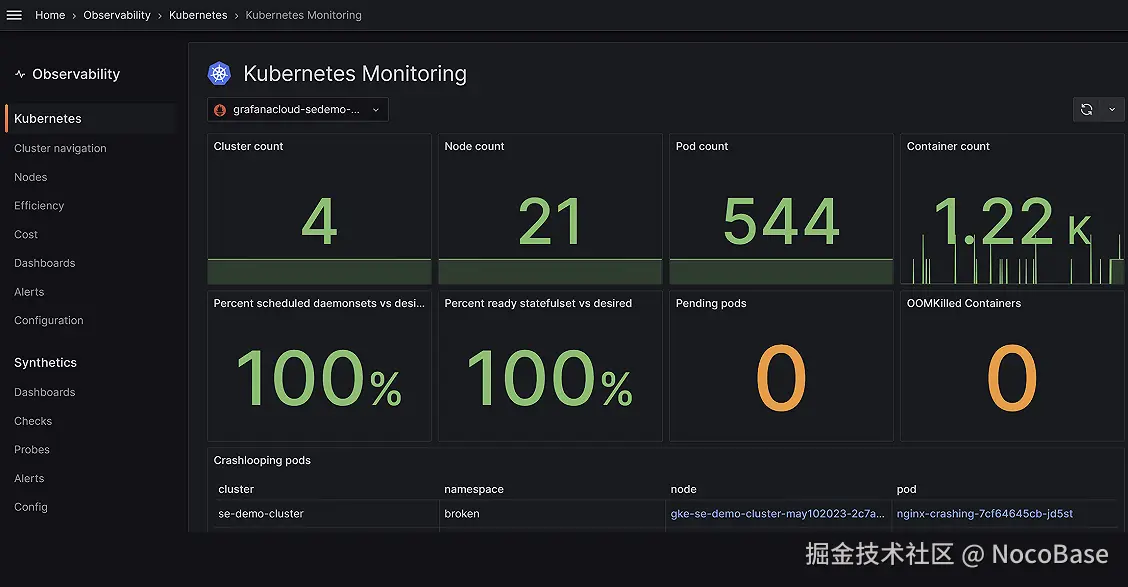Collapse the Synthetics section in the sidebar
The image size is (1128, 587).
point(45,362)
